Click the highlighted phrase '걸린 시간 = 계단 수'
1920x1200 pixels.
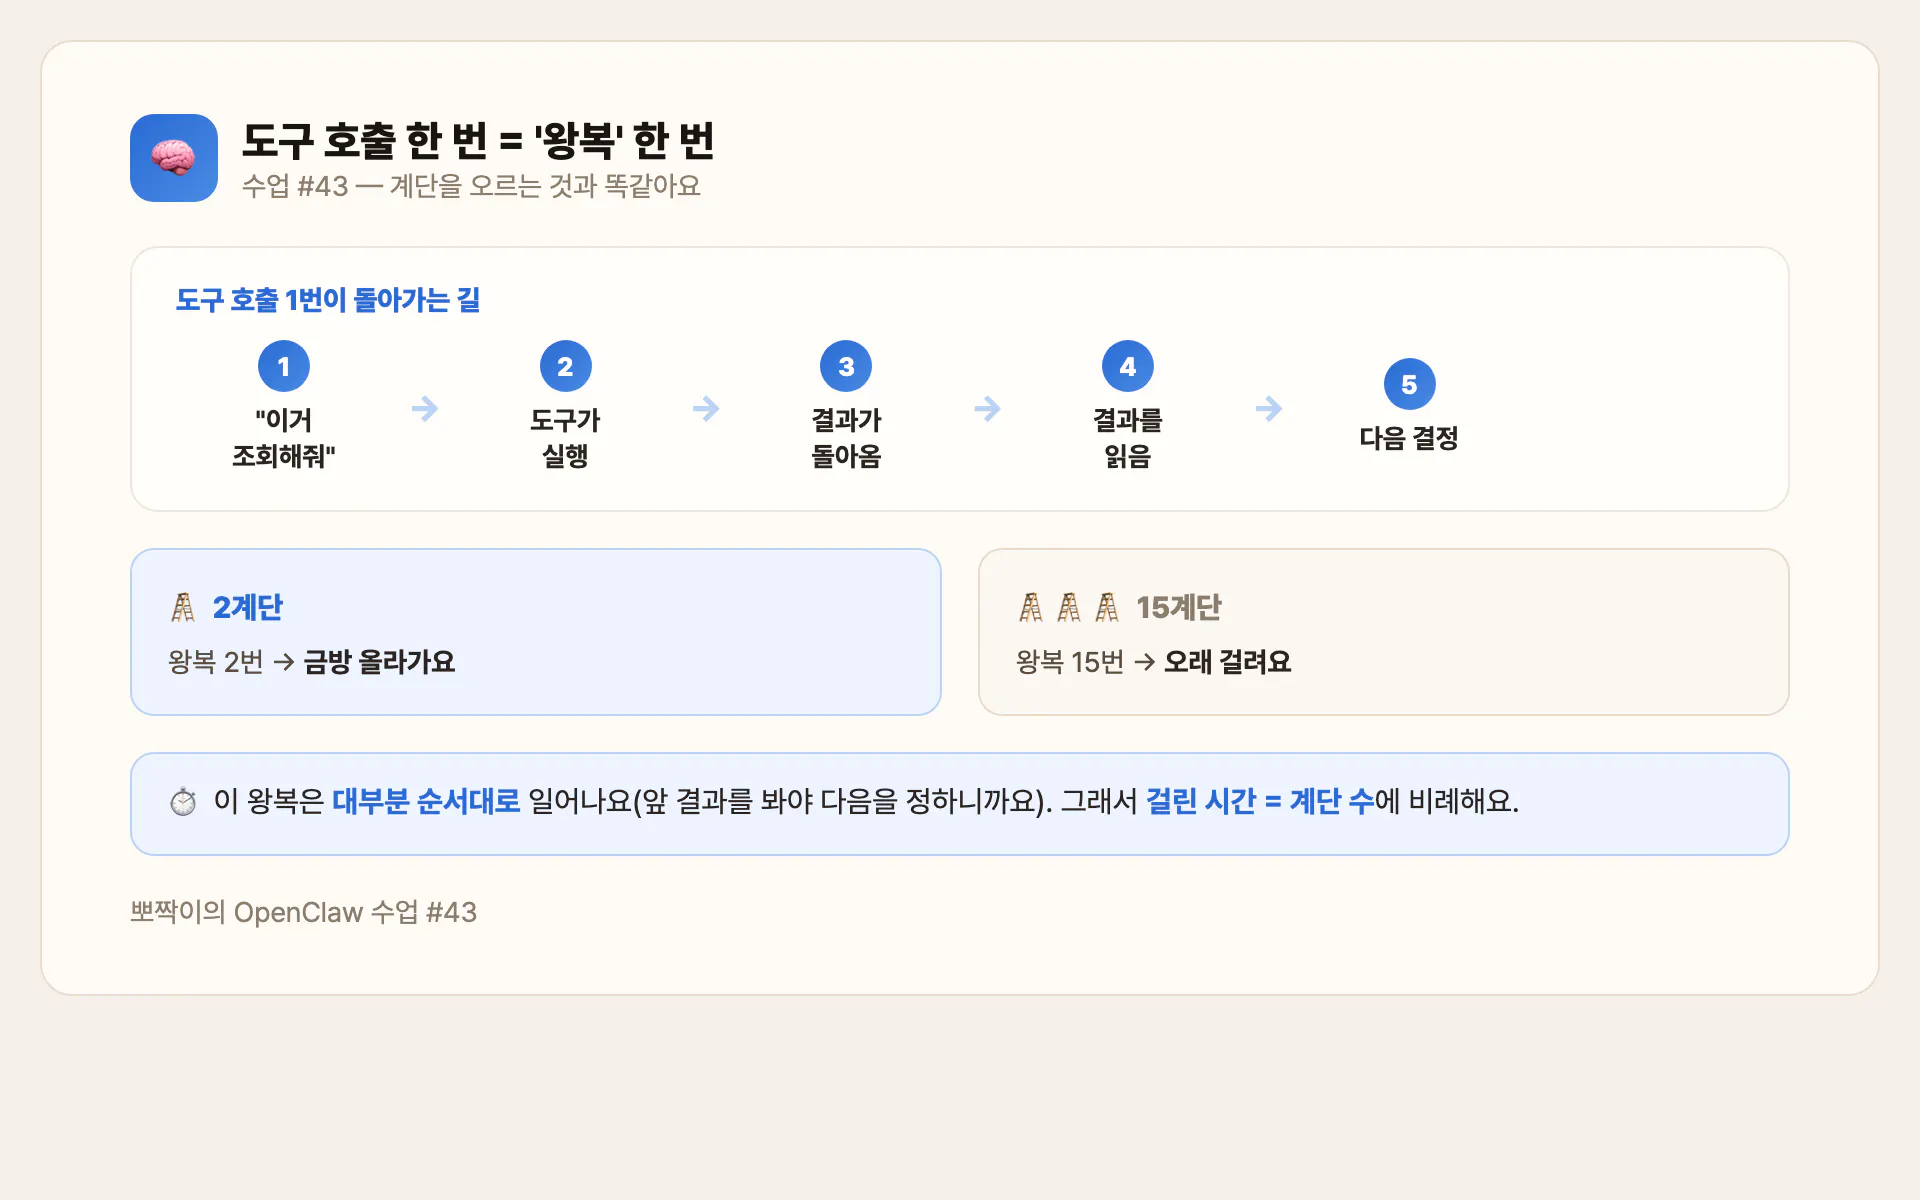pyautogui.click(x=1260, y=801)
